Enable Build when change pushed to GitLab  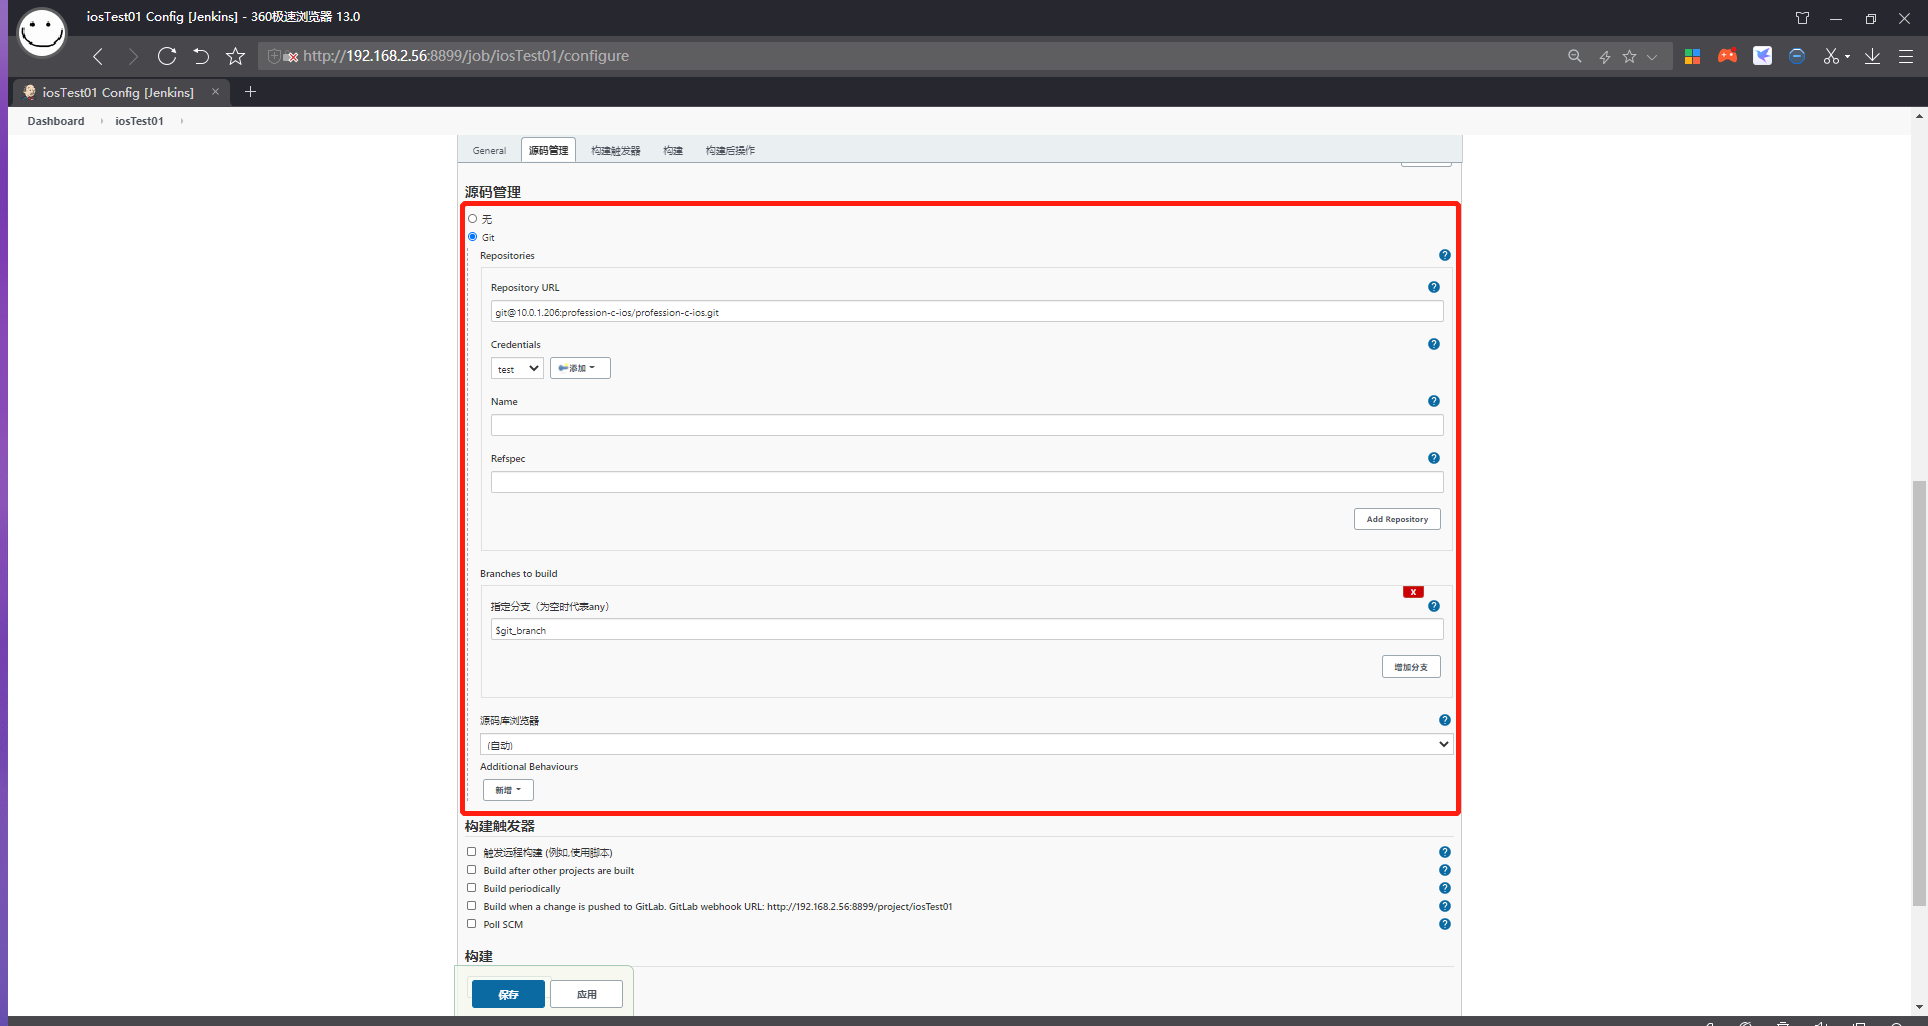click(x=472, y=906)
